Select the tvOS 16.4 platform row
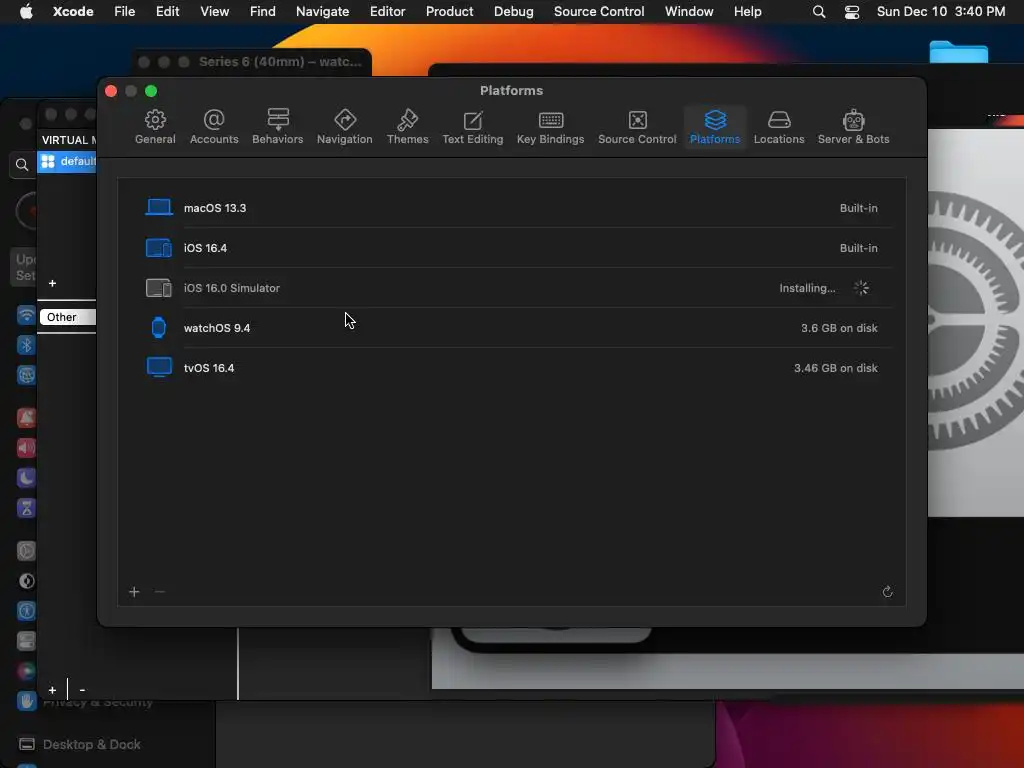1024x768 pixels. [x=511, y=368]
